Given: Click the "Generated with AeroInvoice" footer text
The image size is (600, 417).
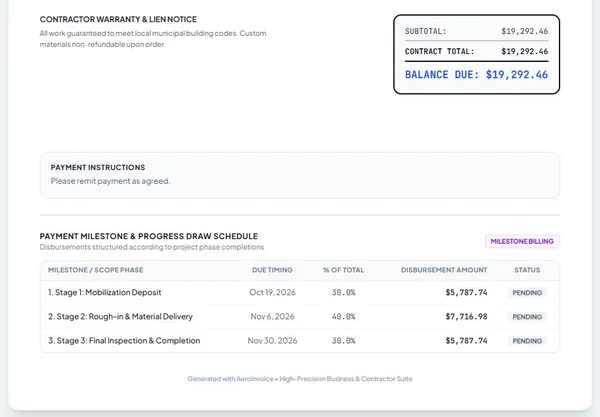Looking at the screenshot, I should 300,379.
